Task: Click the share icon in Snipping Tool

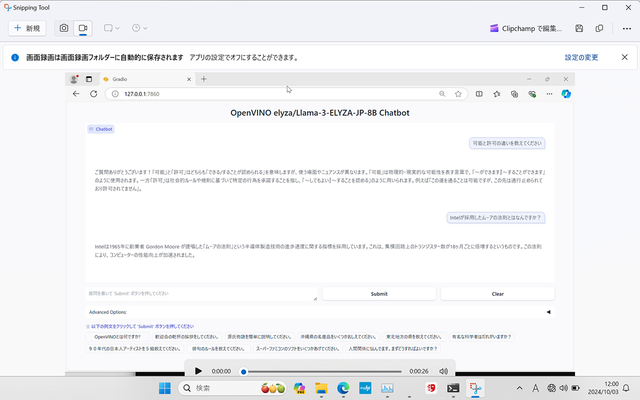Action: point(616,28)
